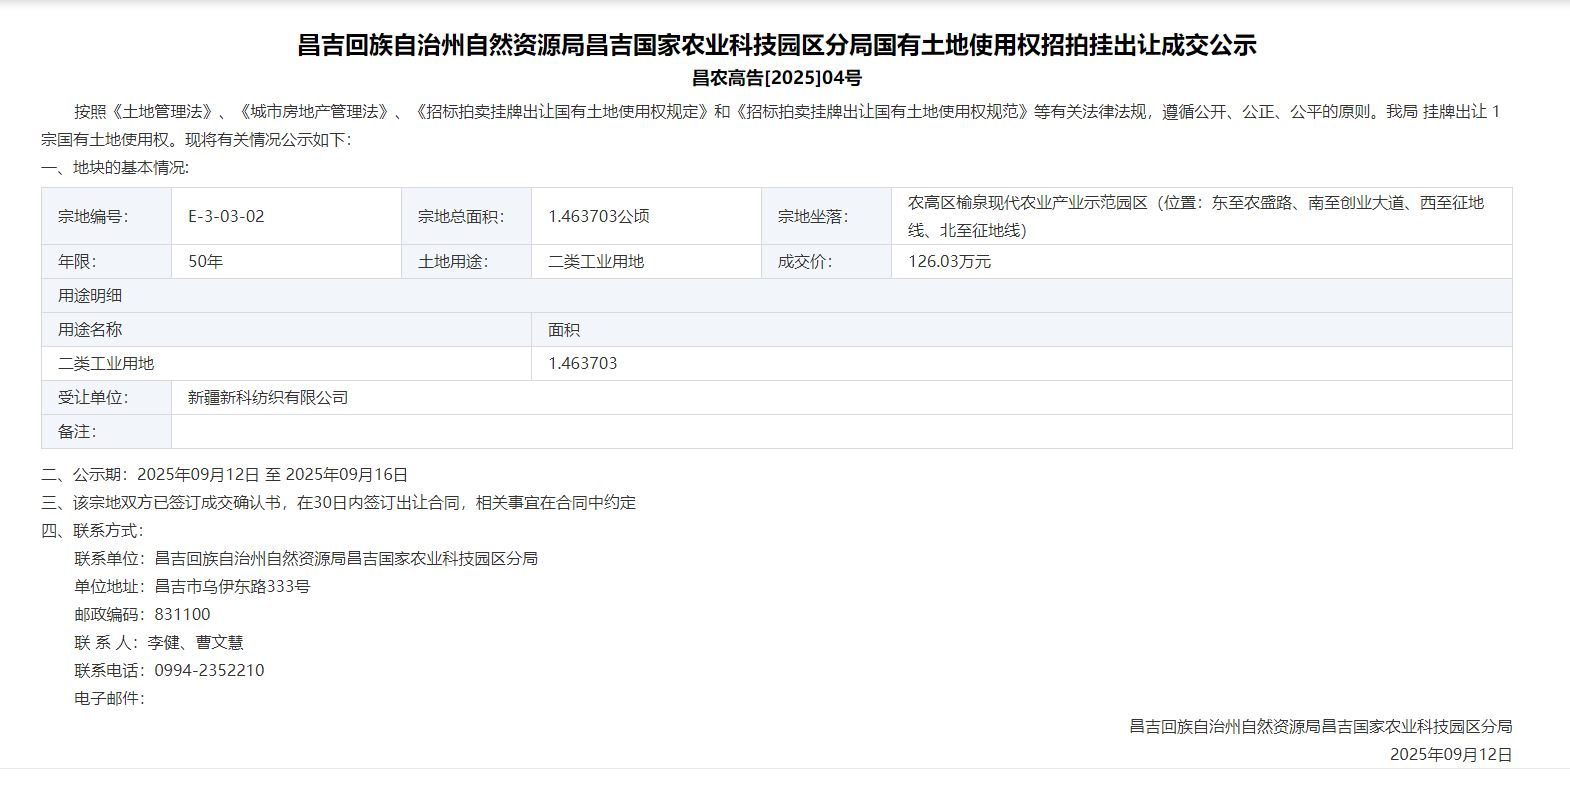Click the empty 备注 remarks cell

(840, 432)
